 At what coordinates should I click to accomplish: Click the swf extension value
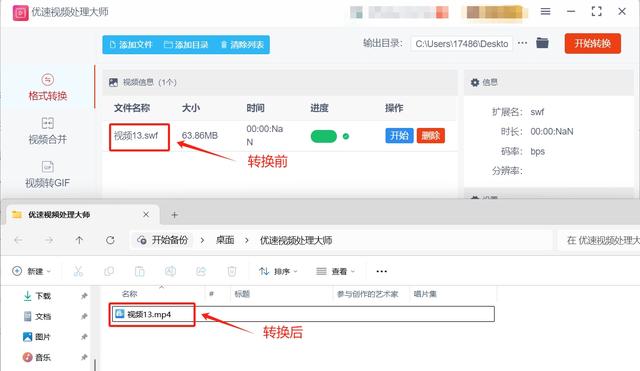537,112
